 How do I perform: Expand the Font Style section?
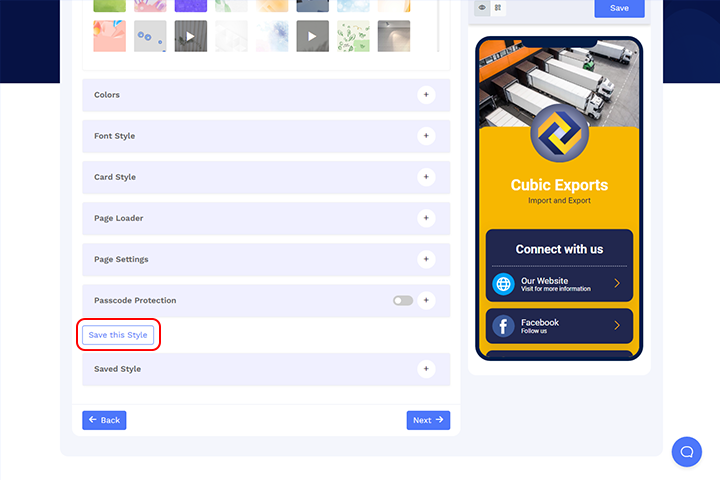click(426, 136)
